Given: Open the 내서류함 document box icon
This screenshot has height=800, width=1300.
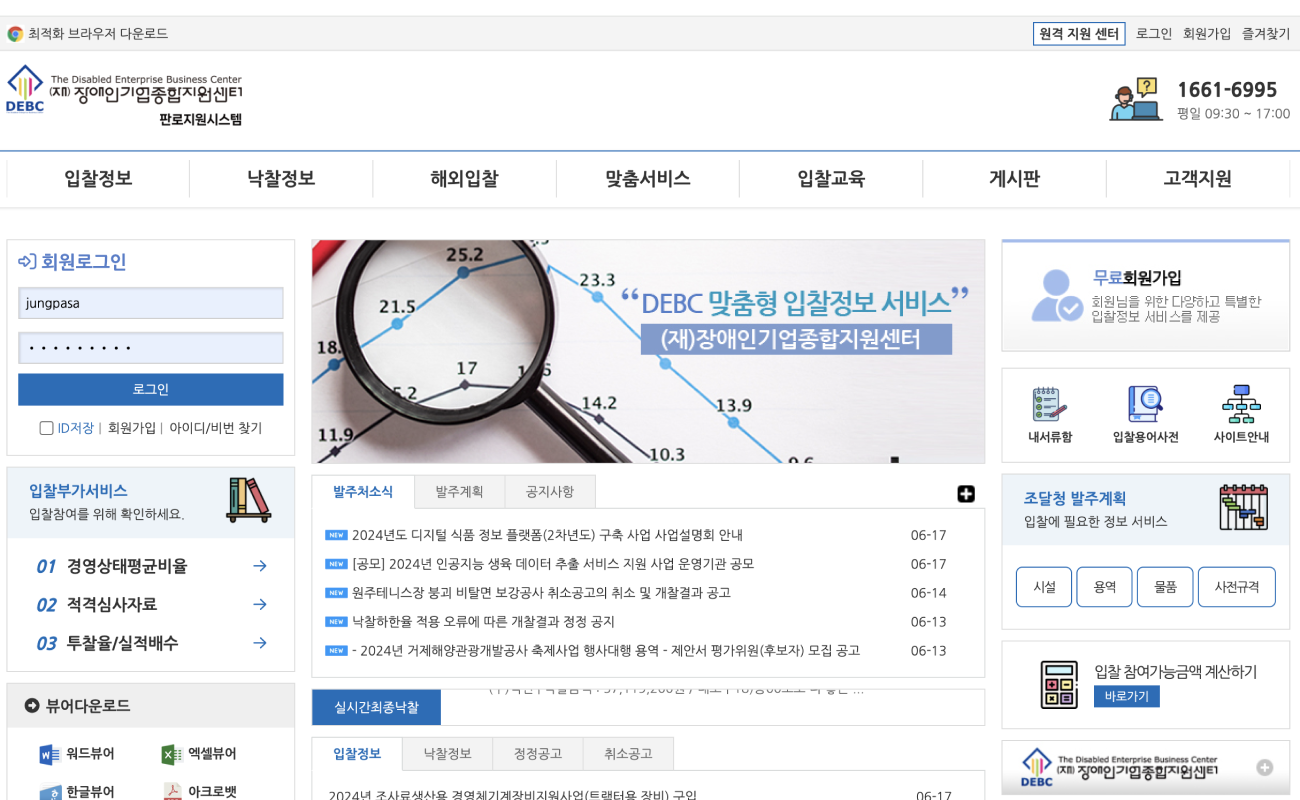Looking at the screenshot, I should (1046, 405).
